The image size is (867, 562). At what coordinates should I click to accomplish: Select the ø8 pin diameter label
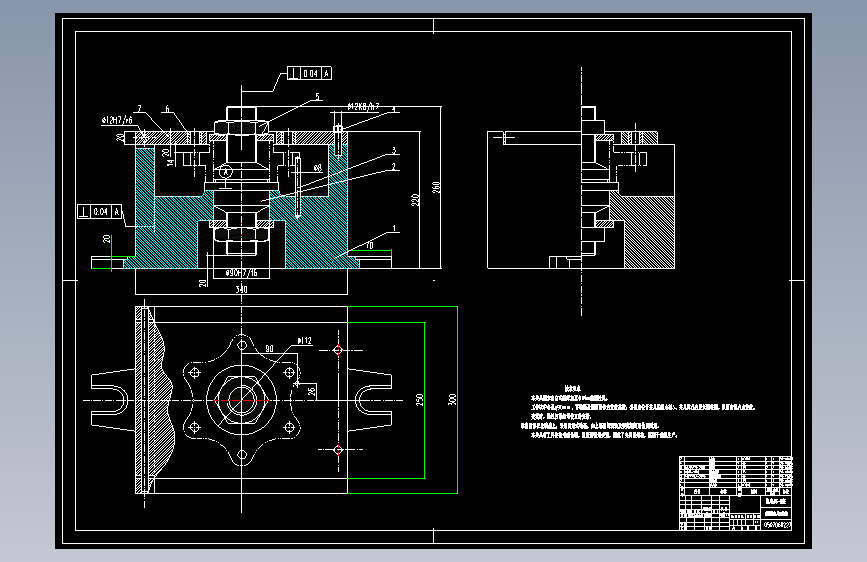[317, 168]
